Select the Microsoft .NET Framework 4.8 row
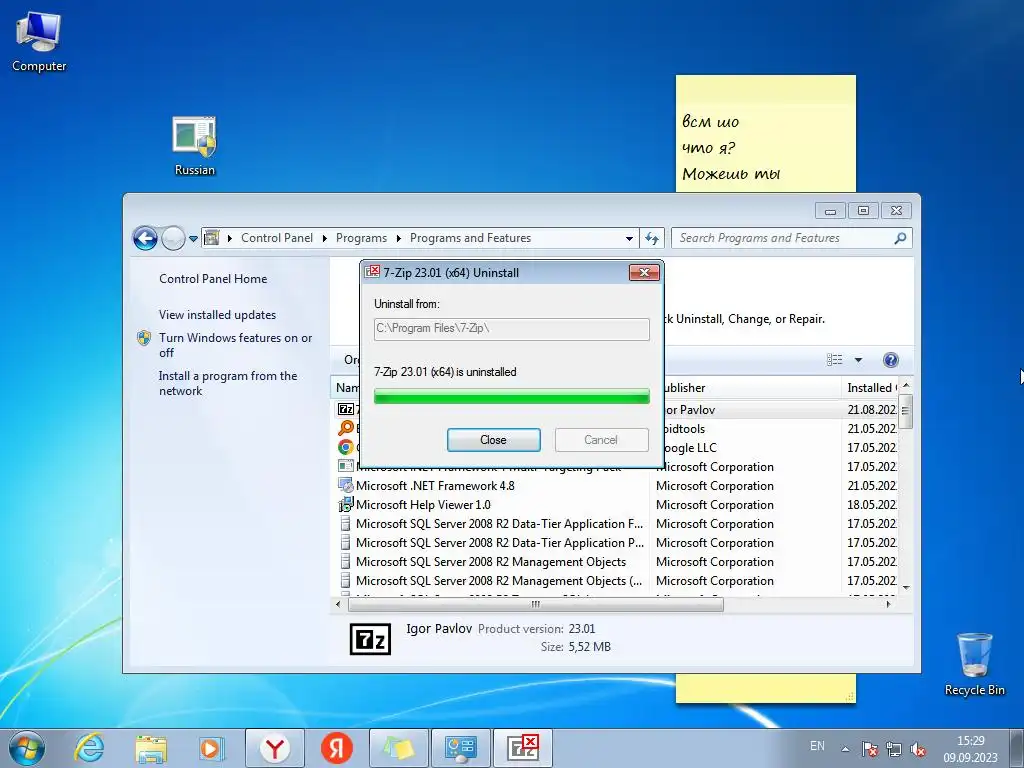Screen dimensions: 1024x768 616,486
